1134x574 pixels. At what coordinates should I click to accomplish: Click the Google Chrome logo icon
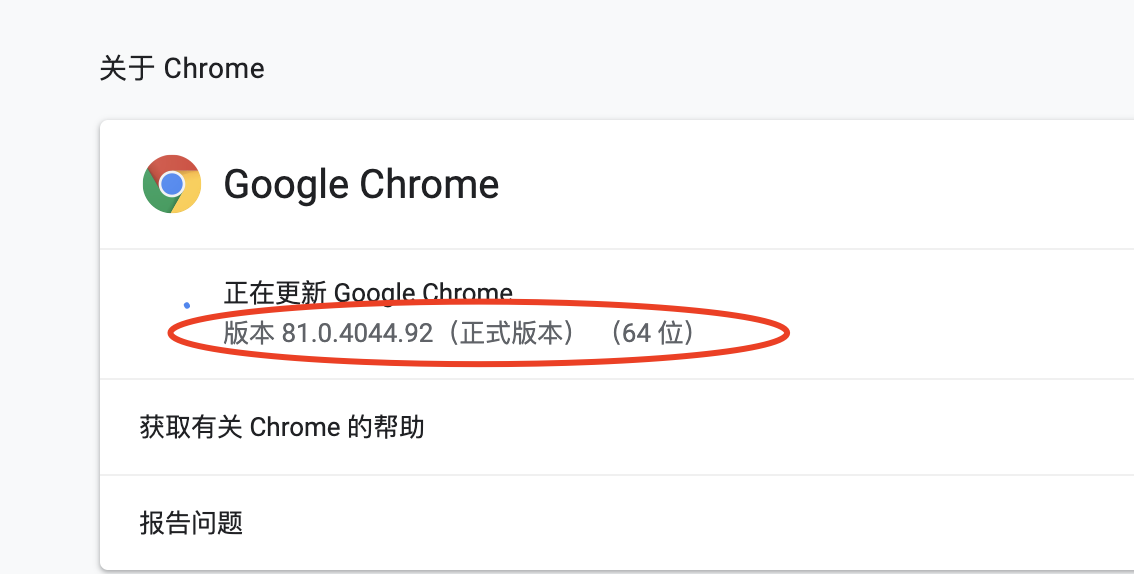pyautogui.click(x=172, y=184)
